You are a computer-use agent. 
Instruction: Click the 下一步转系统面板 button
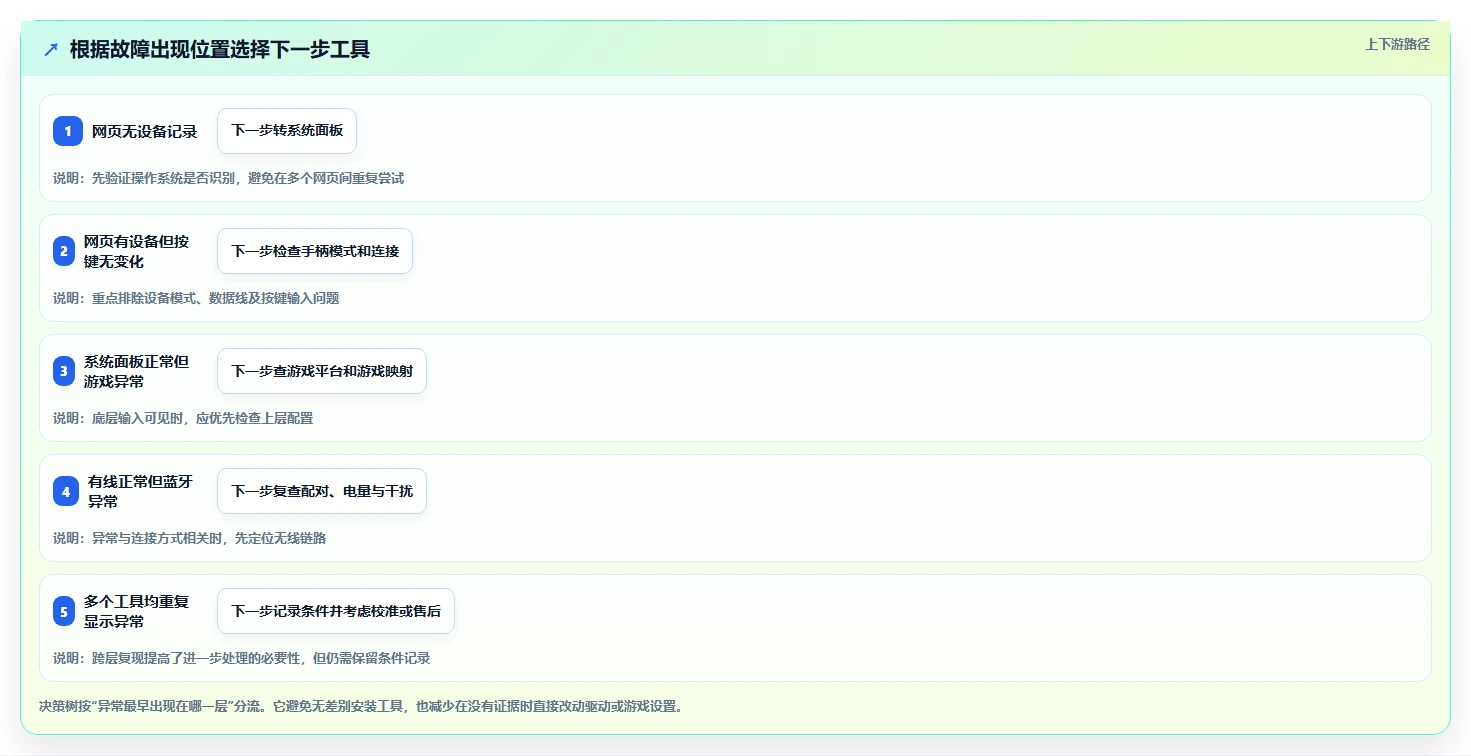tap(287, 131)
